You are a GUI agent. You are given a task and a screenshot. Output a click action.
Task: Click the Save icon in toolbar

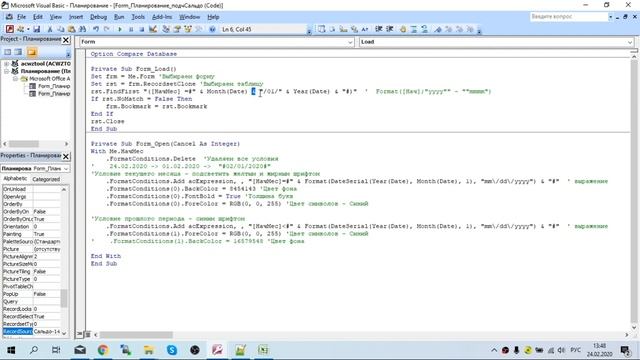coord(36,29)
